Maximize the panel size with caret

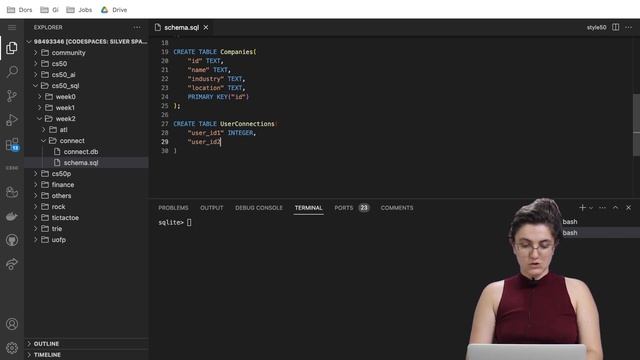point(616,208)
